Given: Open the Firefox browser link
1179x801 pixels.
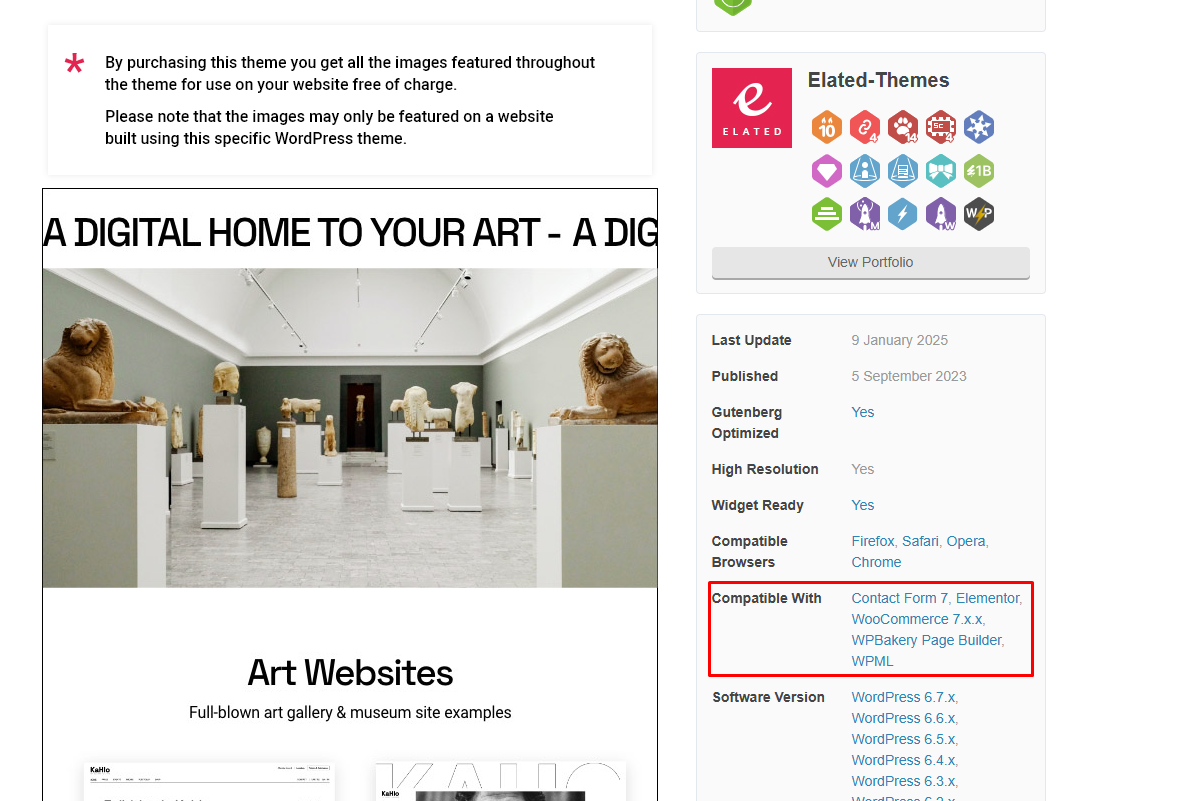Looking at the screenshot, I should point(873,542).
